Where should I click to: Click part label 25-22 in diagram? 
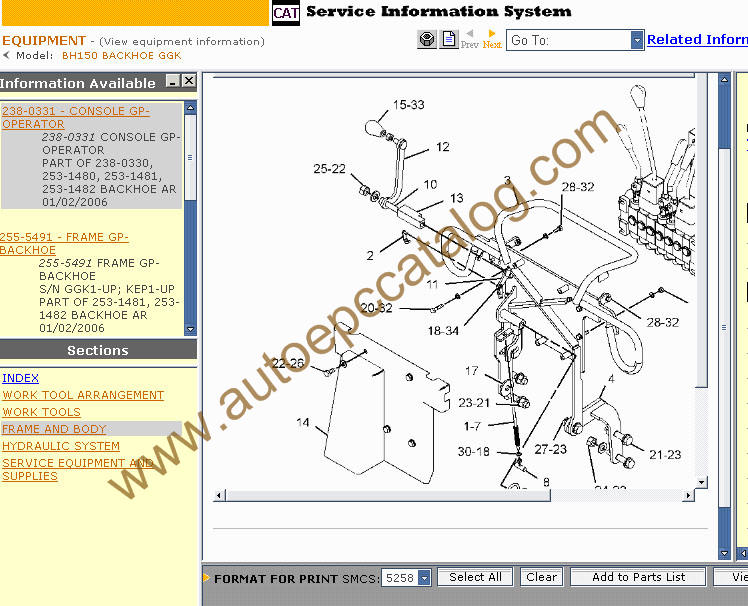coord(329,168)
